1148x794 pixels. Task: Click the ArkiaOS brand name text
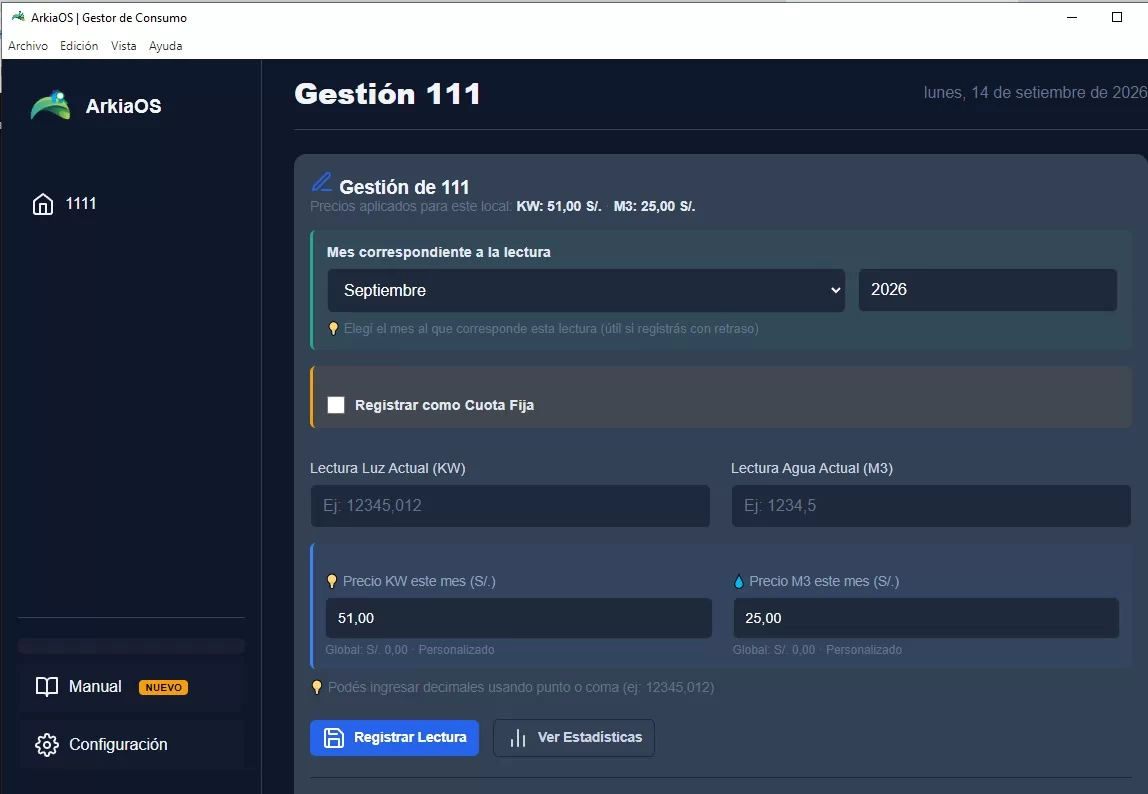(x=124, y=106)
